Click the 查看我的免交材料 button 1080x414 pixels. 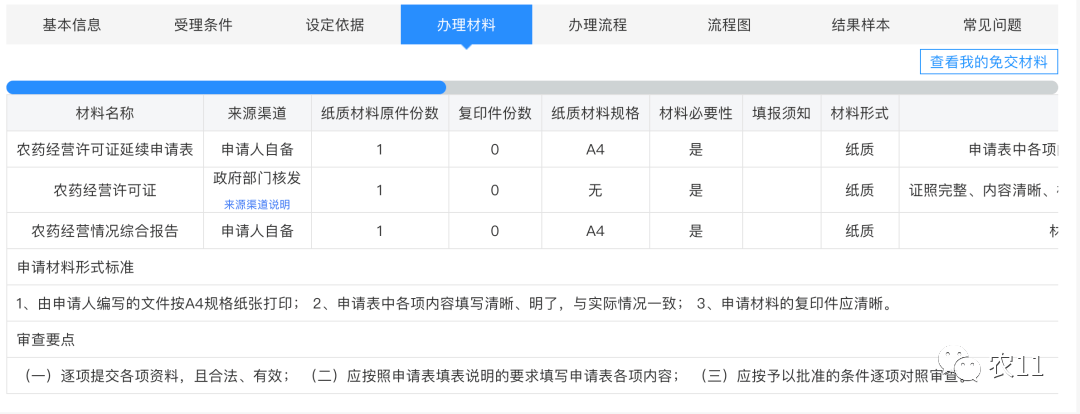pyautogui.click(x=988, y=62)
